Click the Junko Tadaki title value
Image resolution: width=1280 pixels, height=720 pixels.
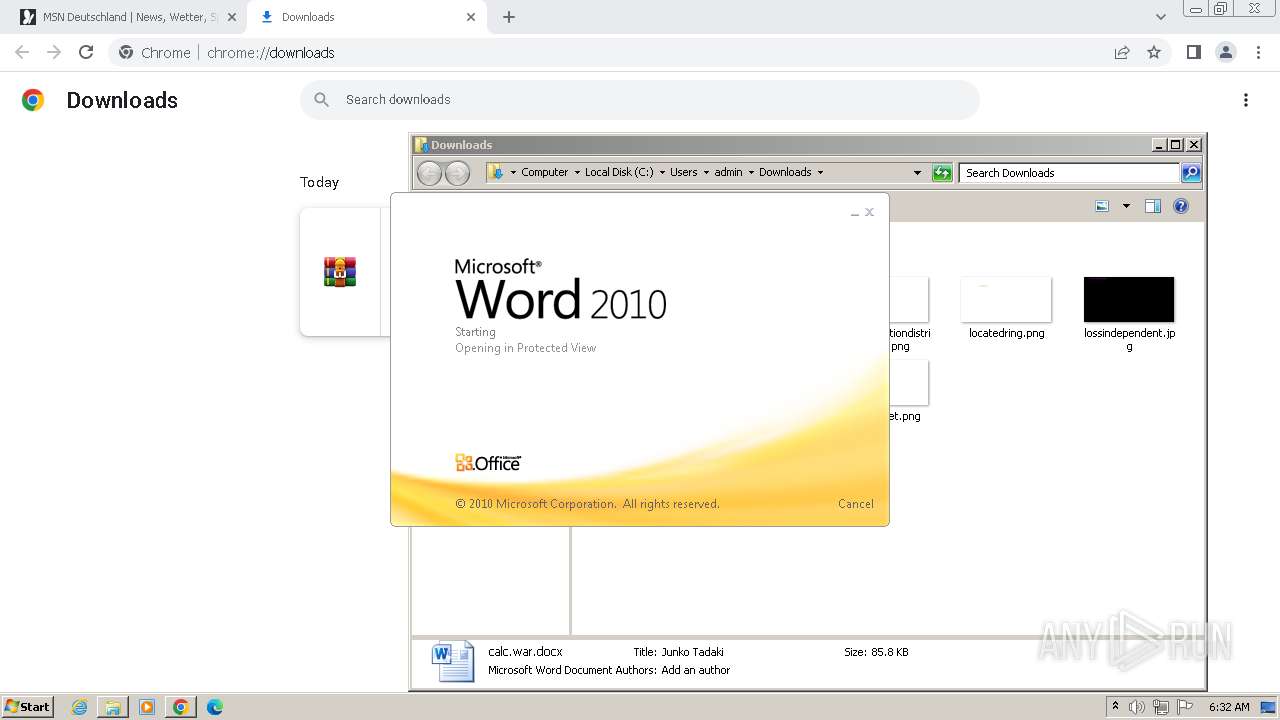pos(692,652)
